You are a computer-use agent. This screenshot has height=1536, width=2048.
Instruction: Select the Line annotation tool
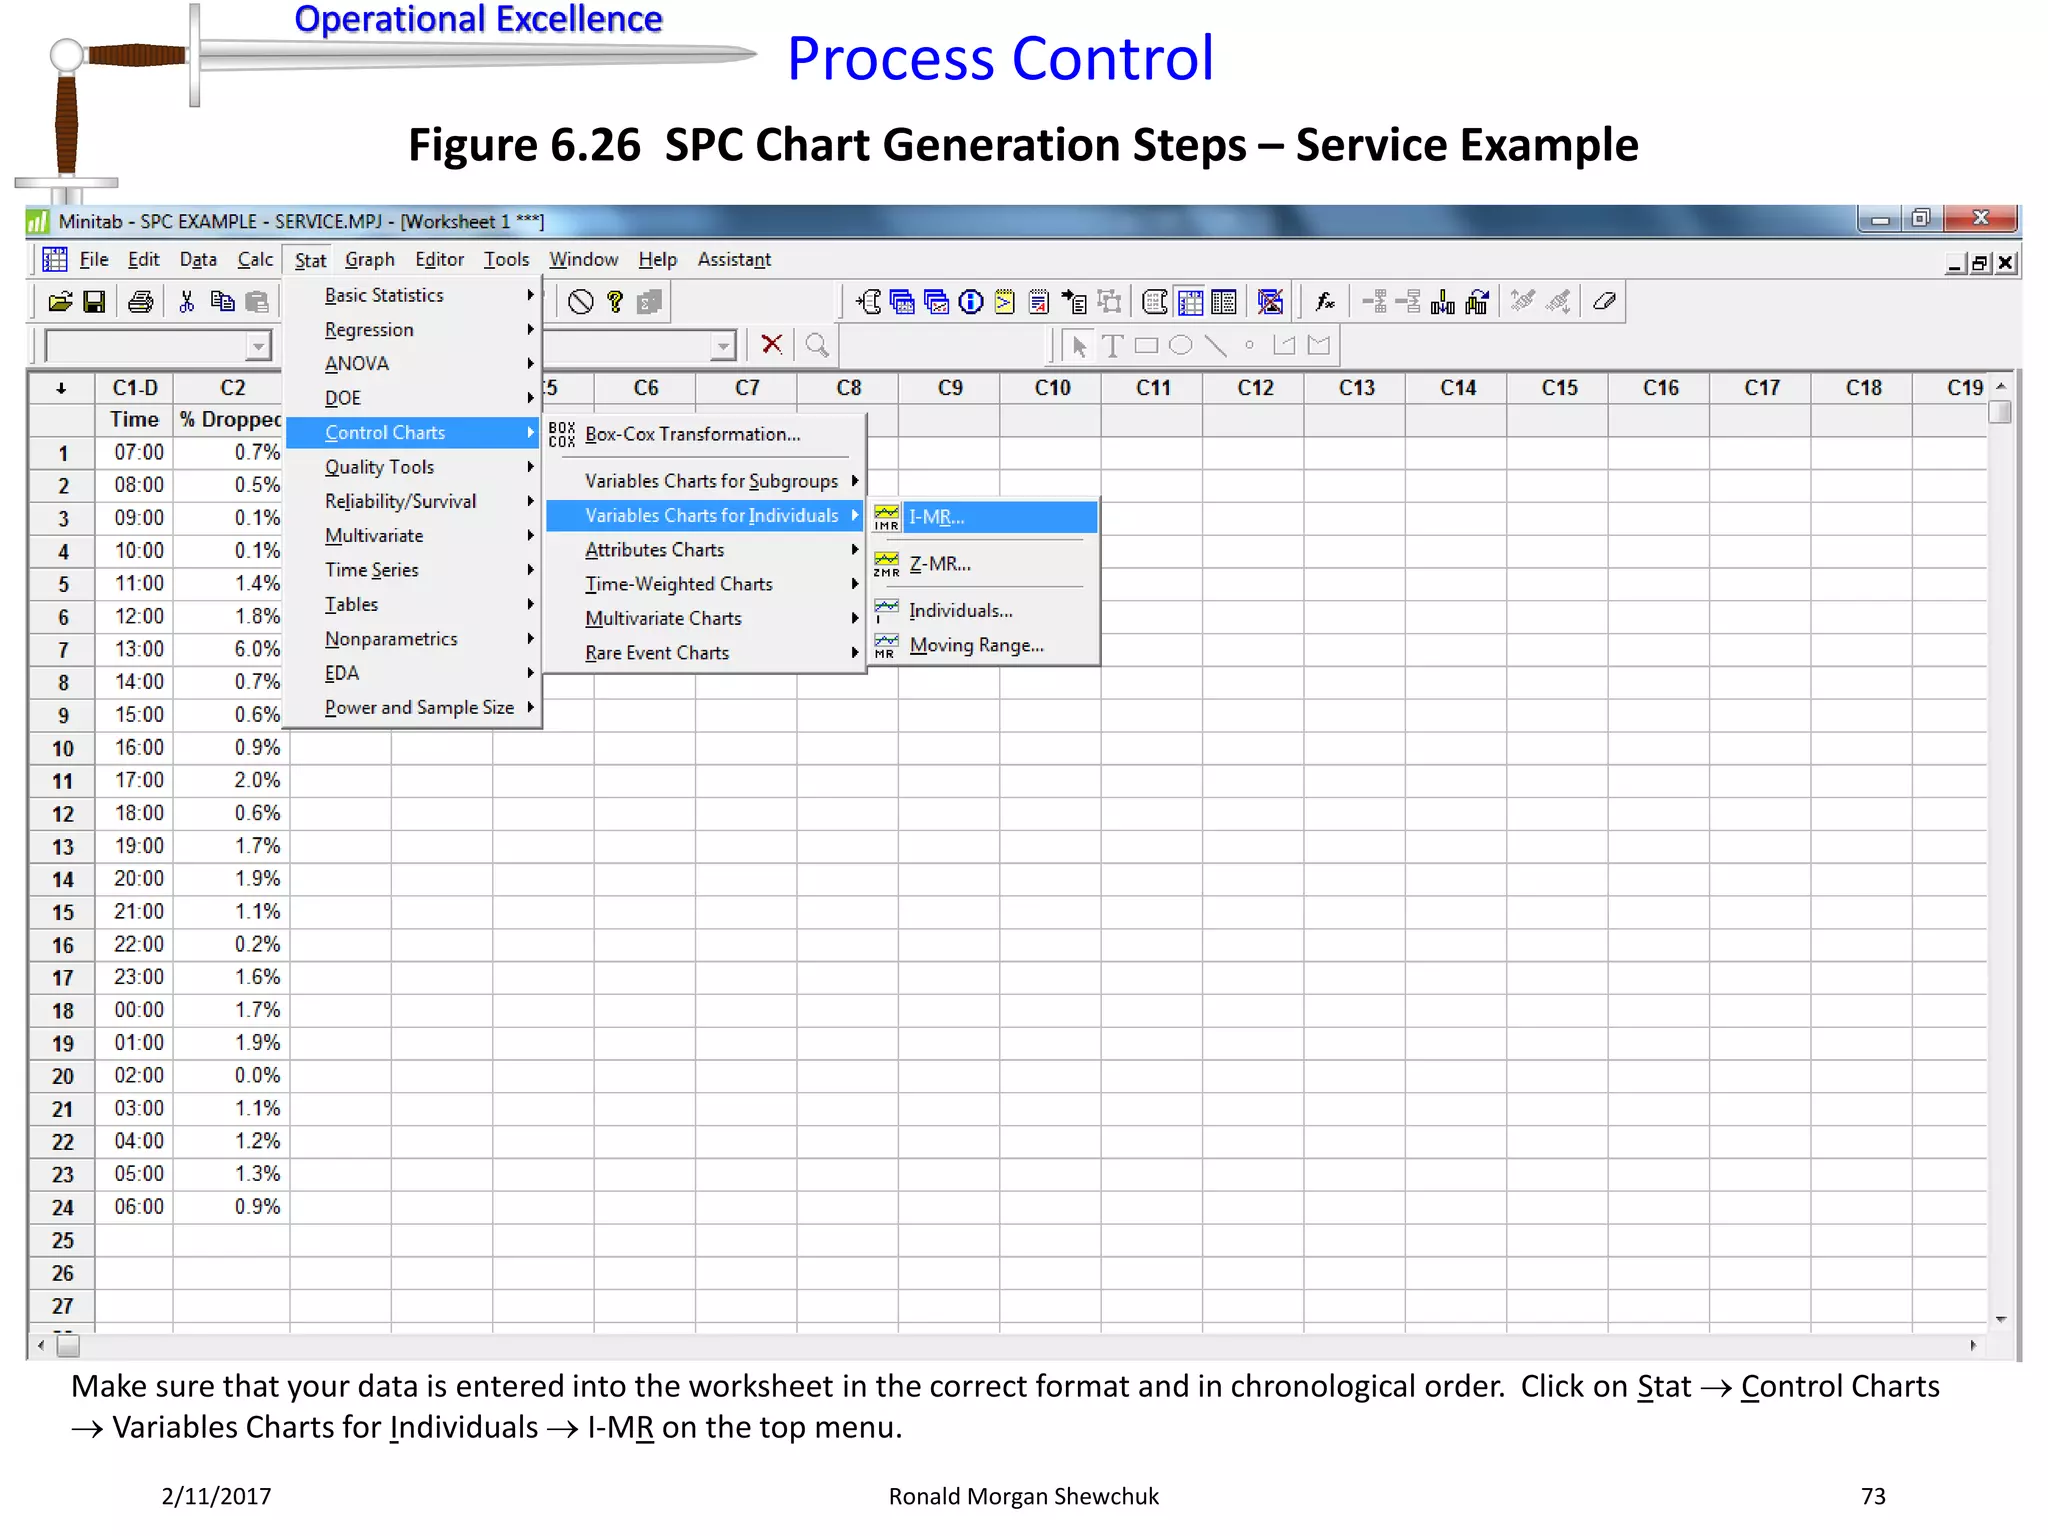tap(1215, 346)
